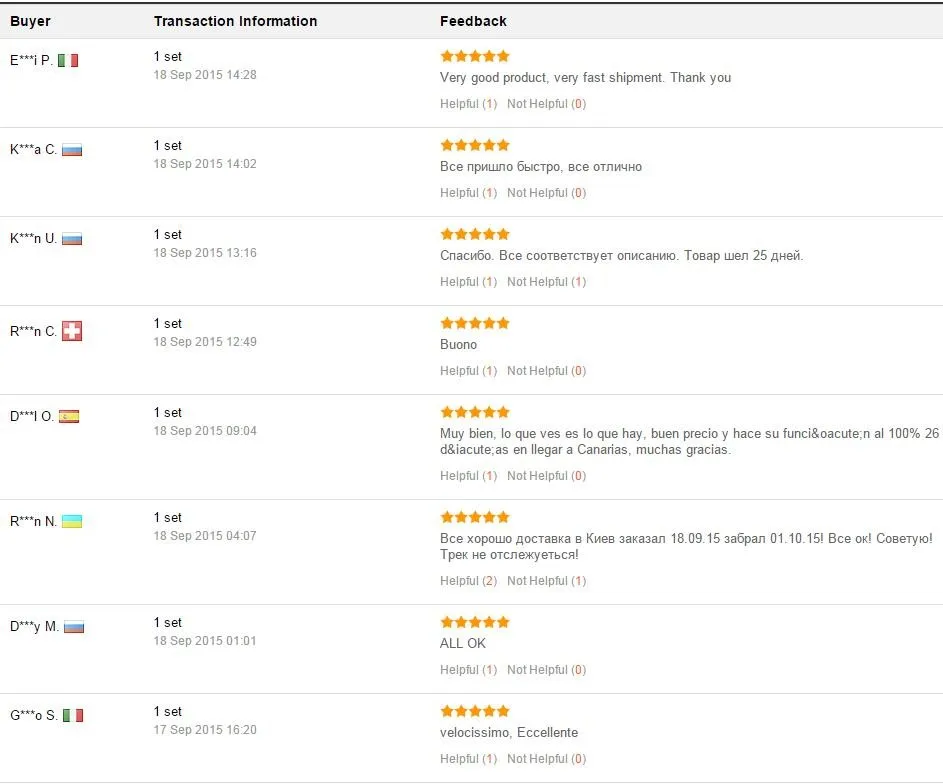
Task: Click buyer name D***y M.
Action: [34, 626]
